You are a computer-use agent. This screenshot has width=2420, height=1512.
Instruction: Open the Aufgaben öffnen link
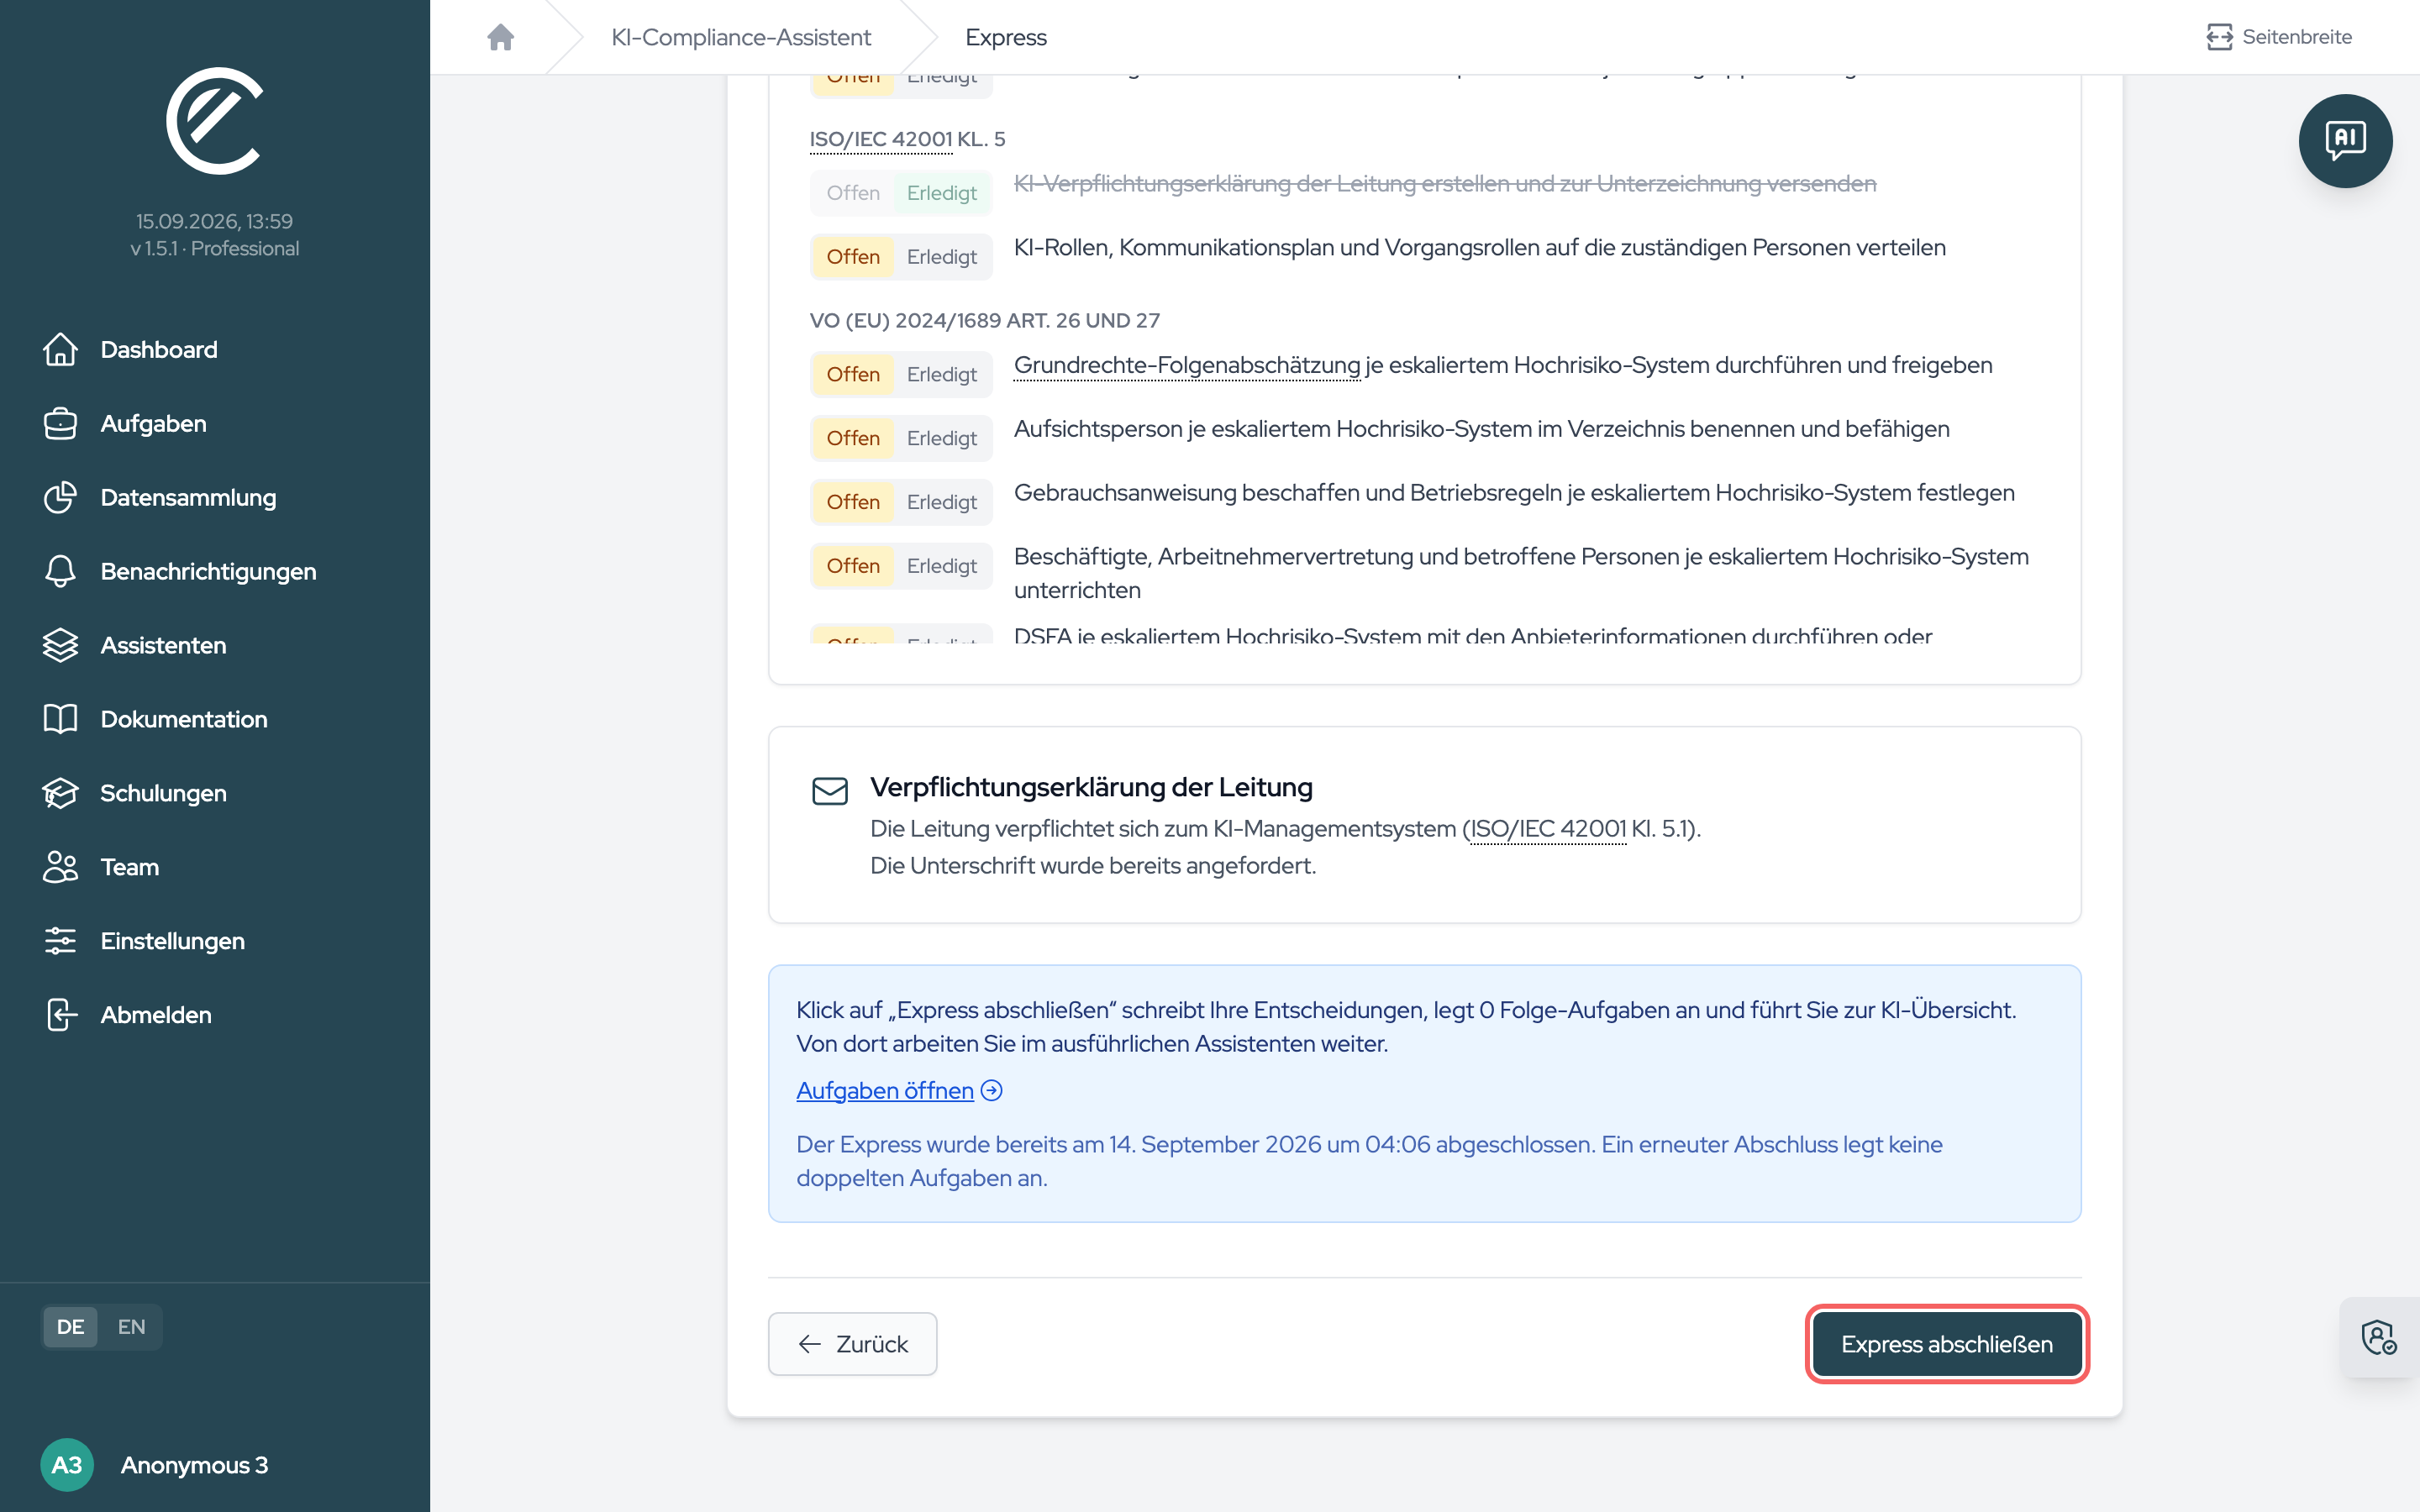point(884,1091)
